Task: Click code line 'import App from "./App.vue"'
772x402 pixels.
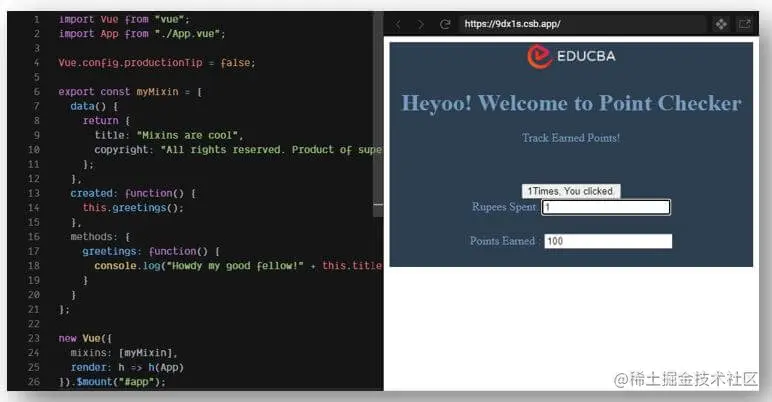Action: point(142,34)
